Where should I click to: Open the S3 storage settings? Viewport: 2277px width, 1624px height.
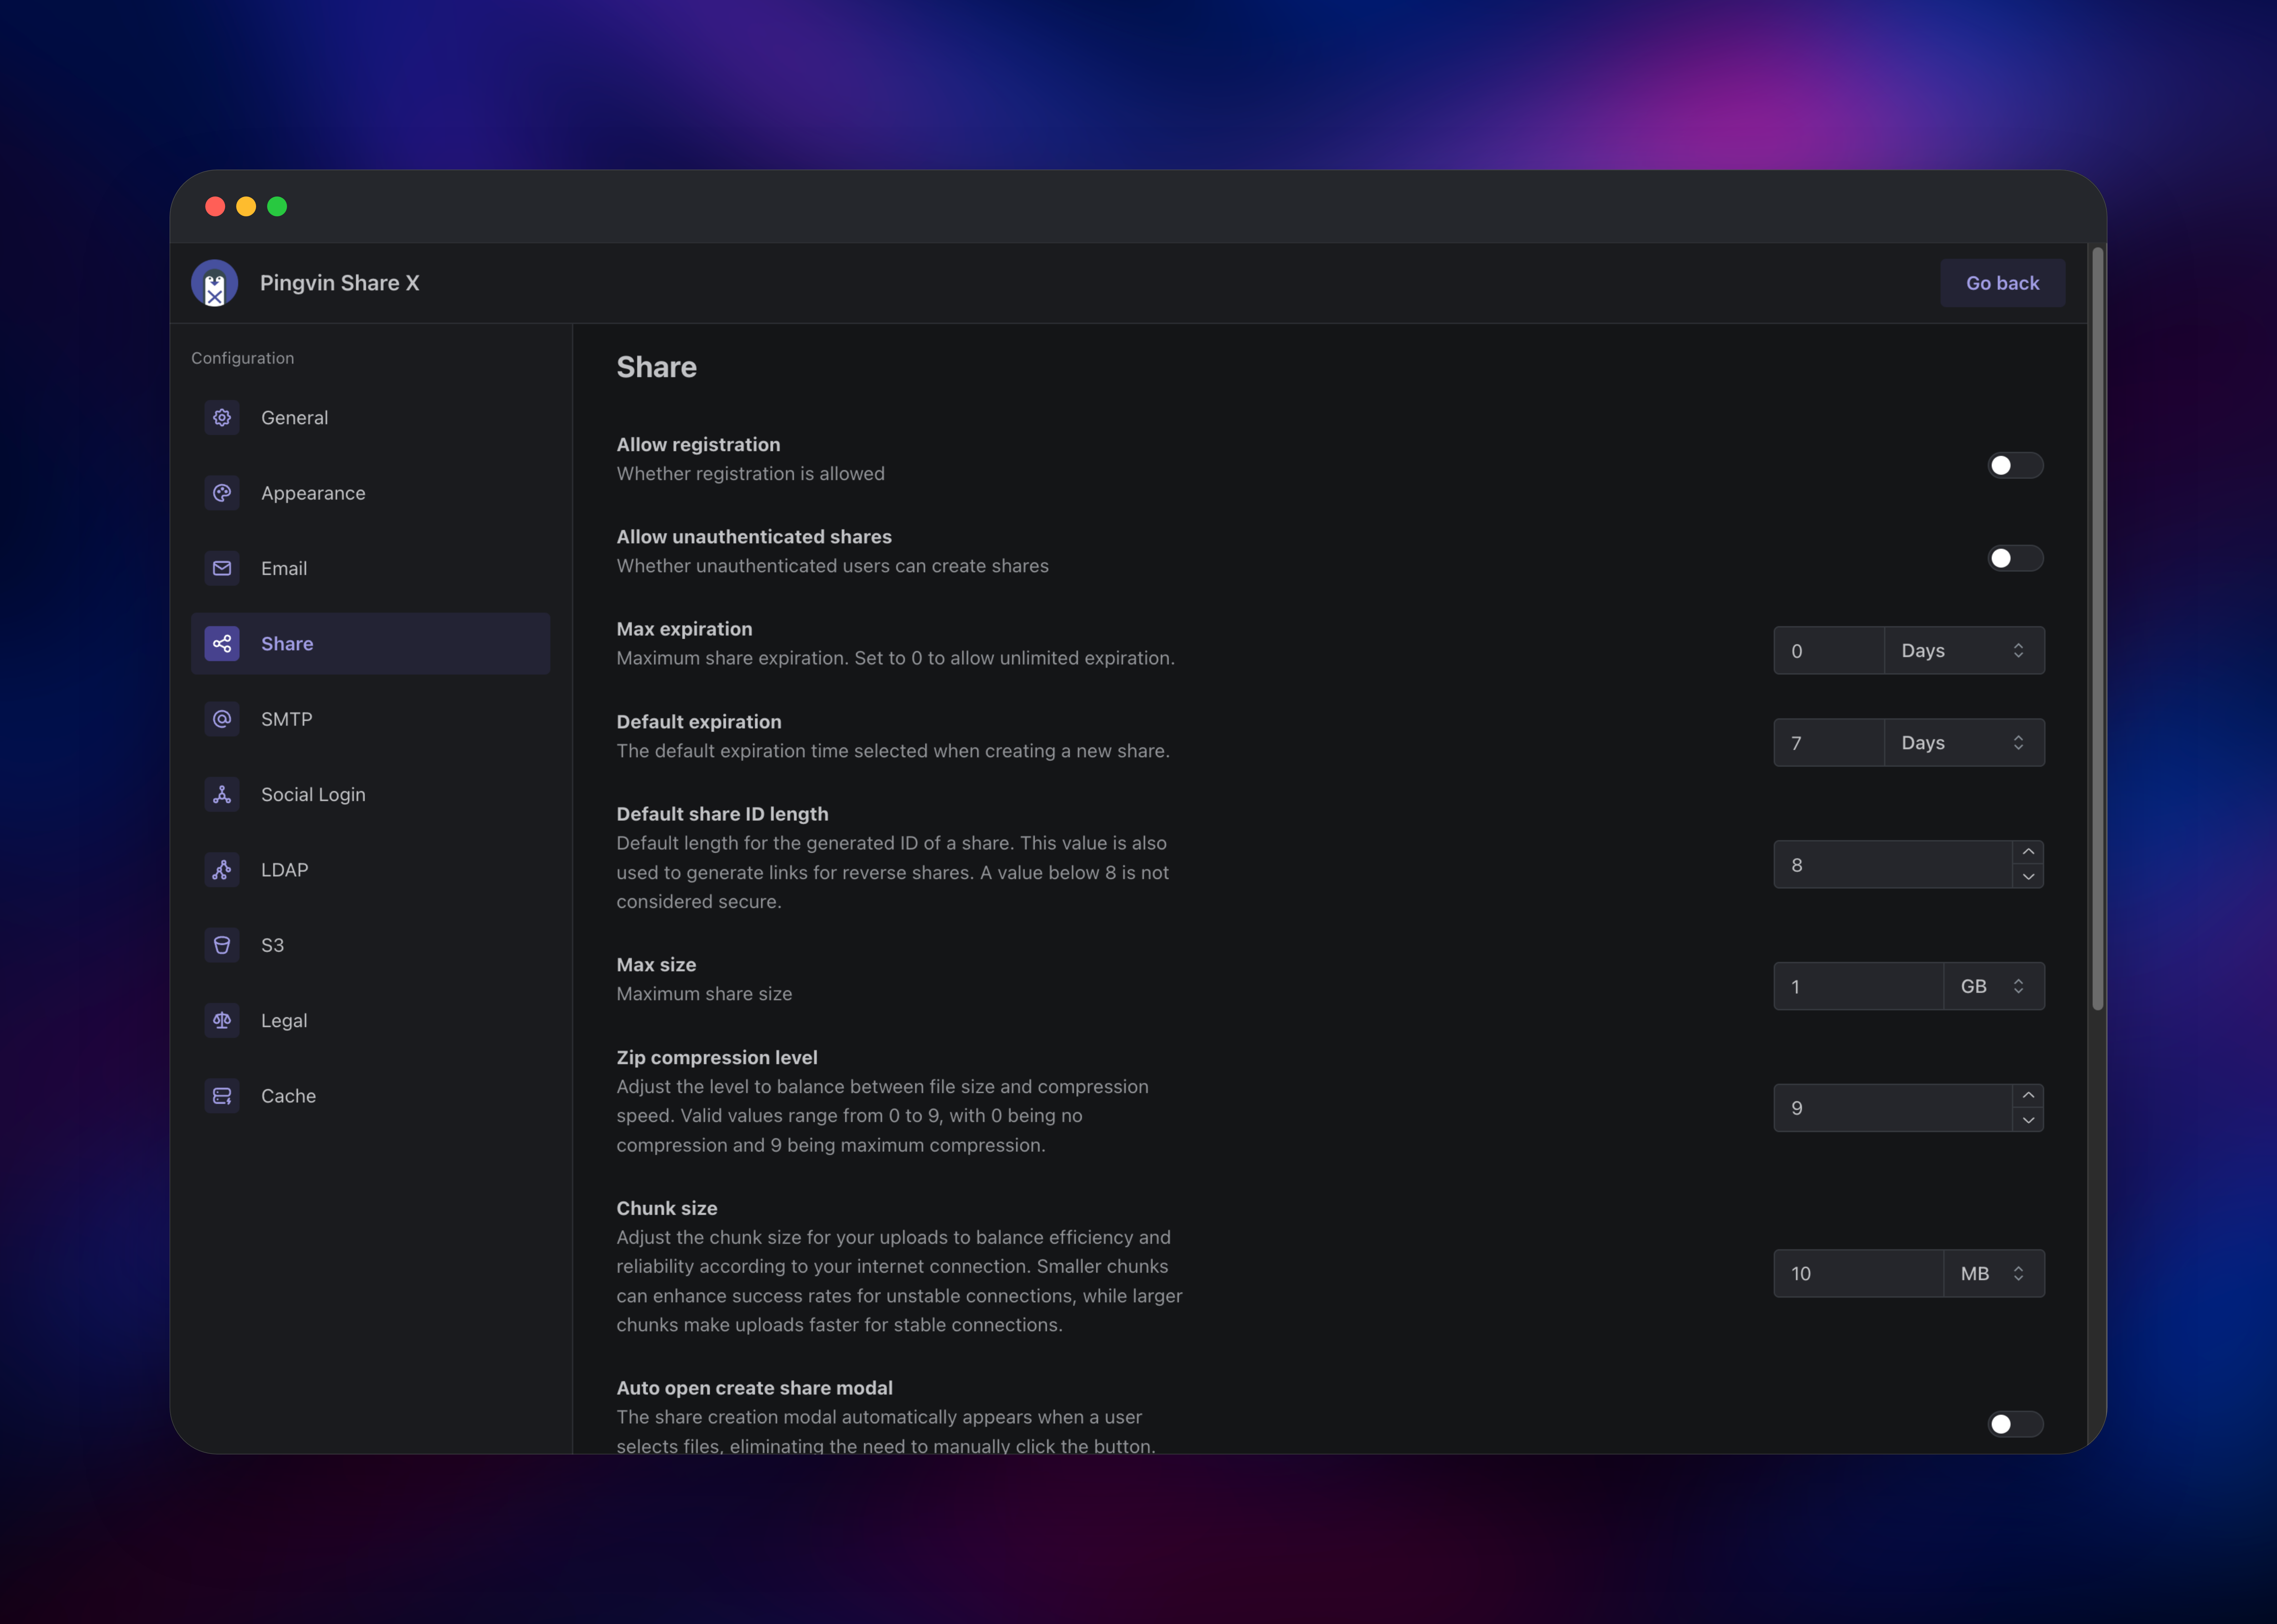point(370,945)
